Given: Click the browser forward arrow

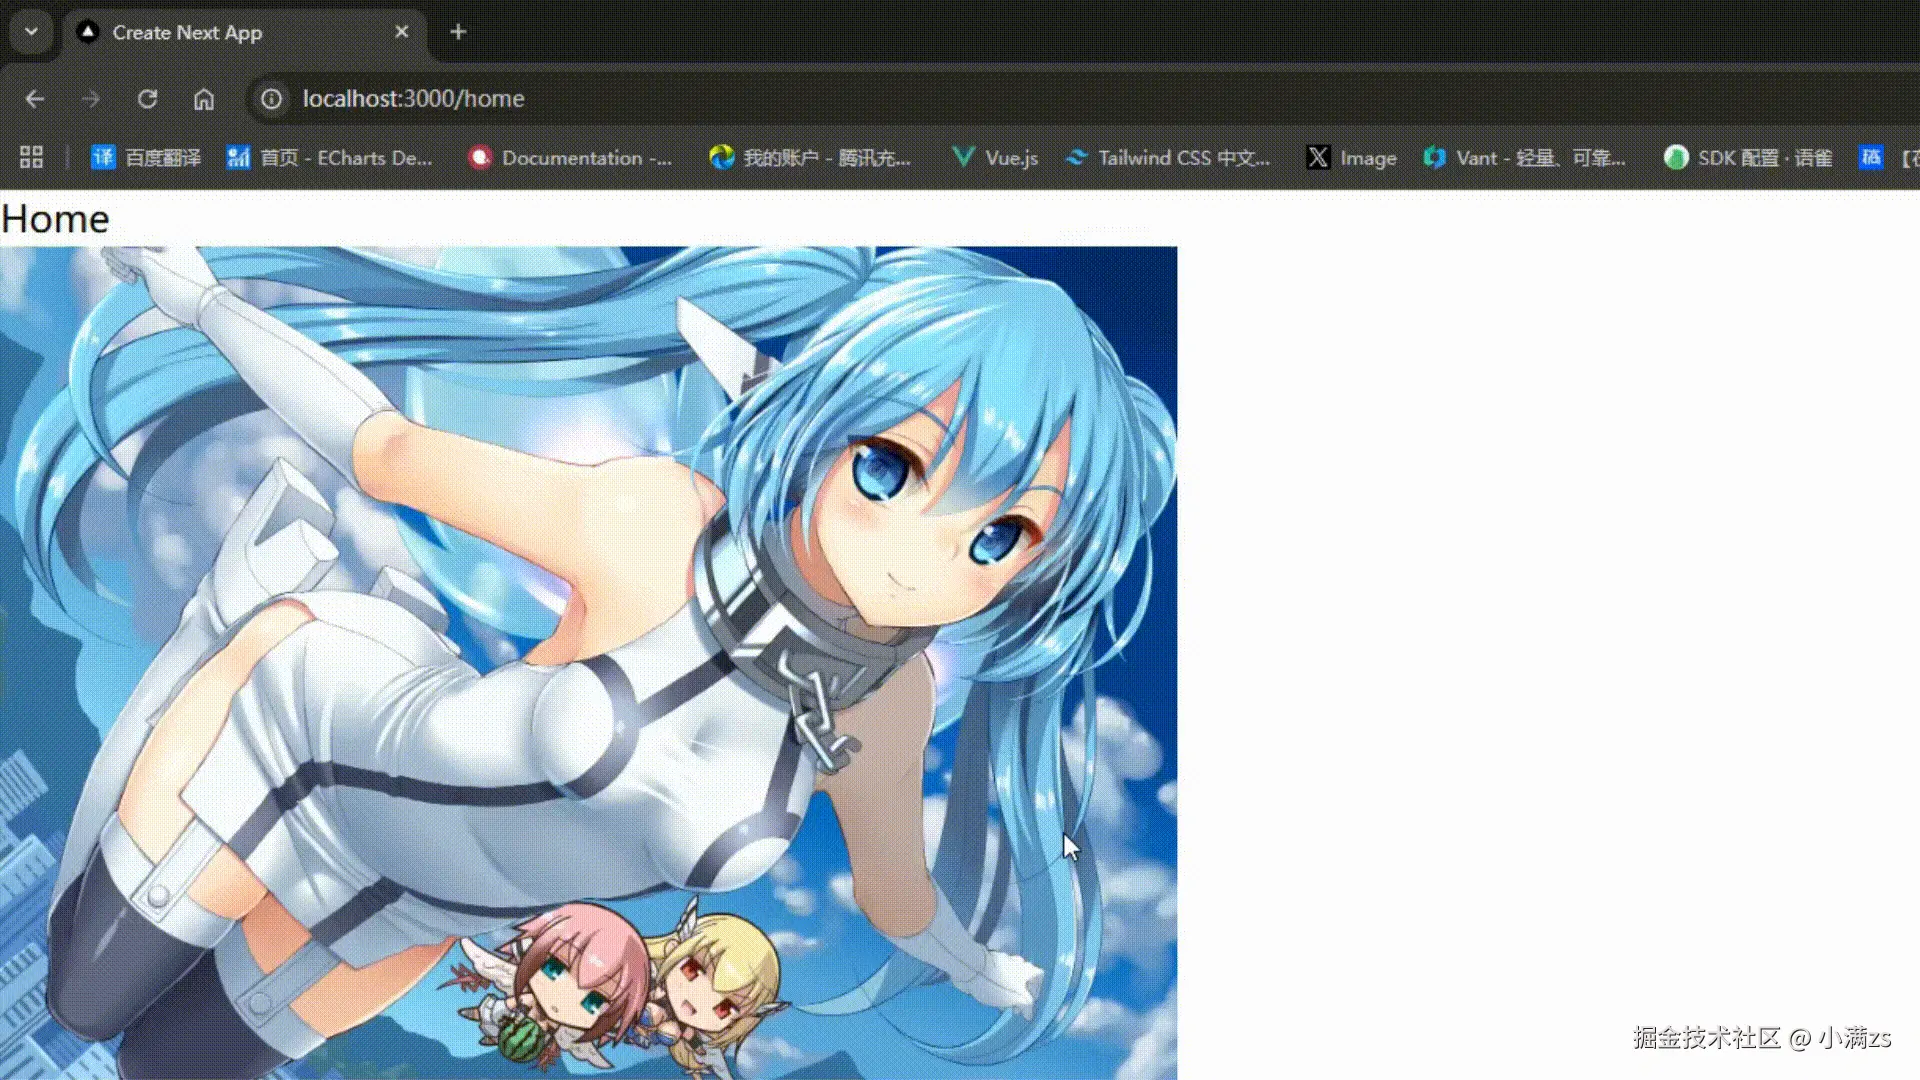Looking at the screenshot, I should click(x=91, y=99).
